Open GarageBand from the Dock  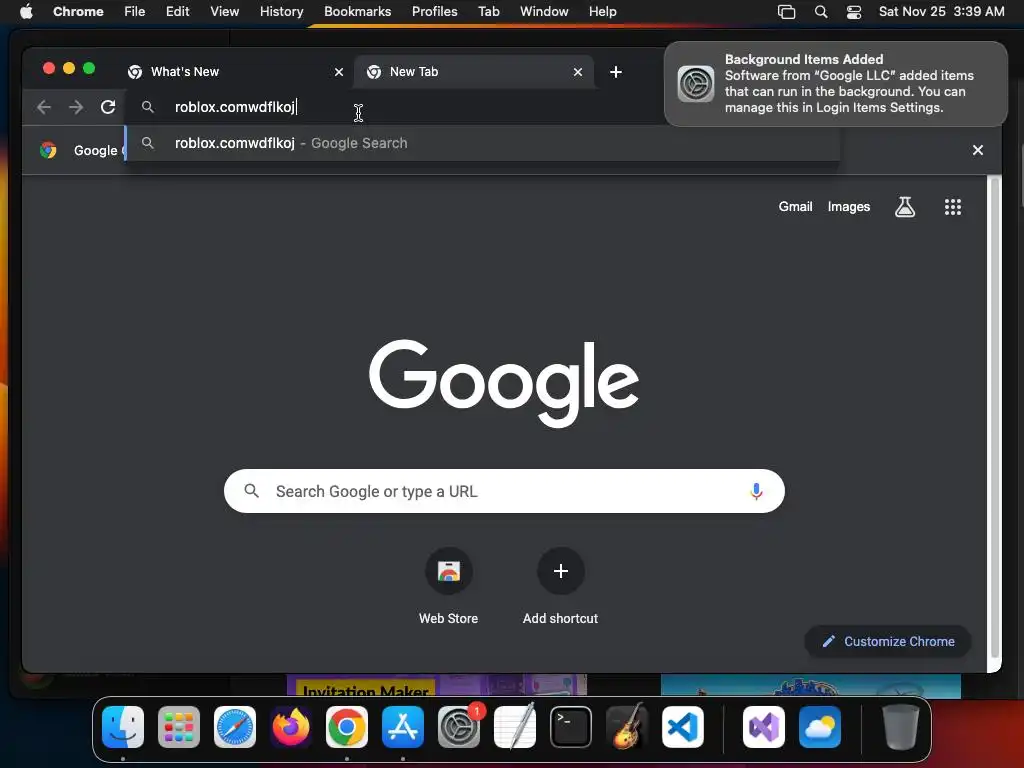(x=627, y=727)
